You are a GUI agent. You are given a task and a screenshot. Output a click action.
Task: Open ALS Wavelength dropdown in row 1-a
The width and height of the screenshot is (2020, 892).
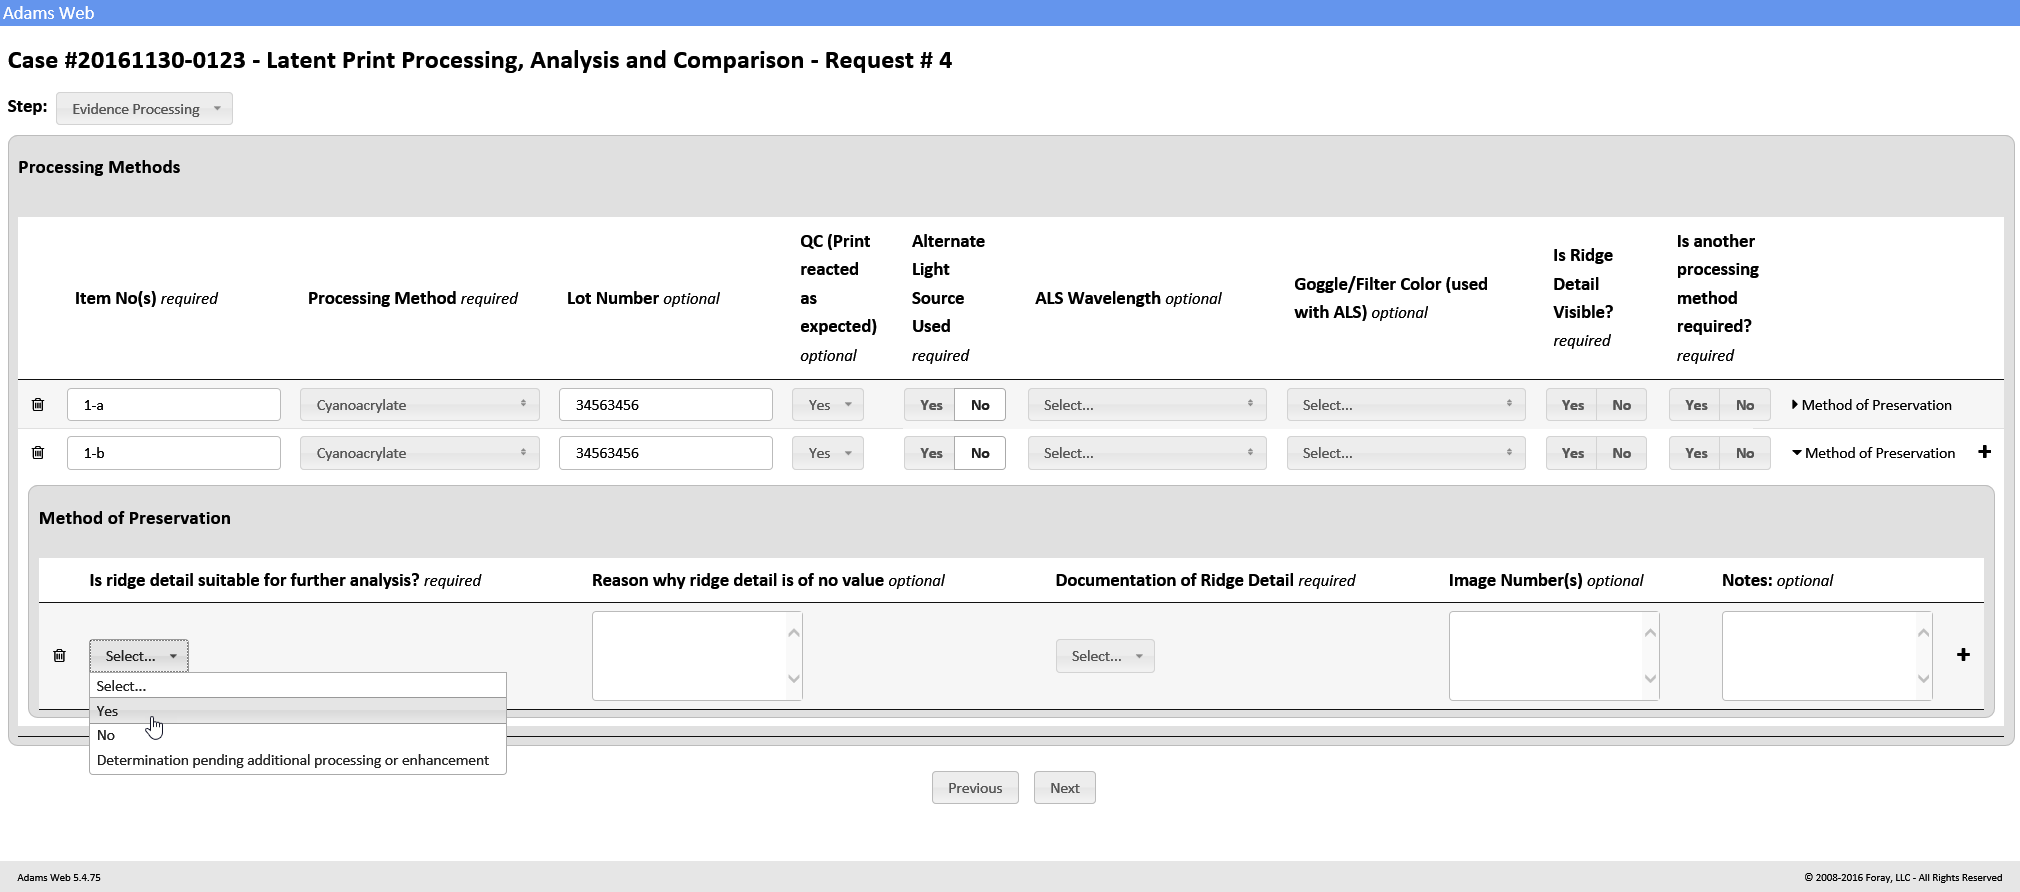pyautogui.click(x=1146, y=405)
